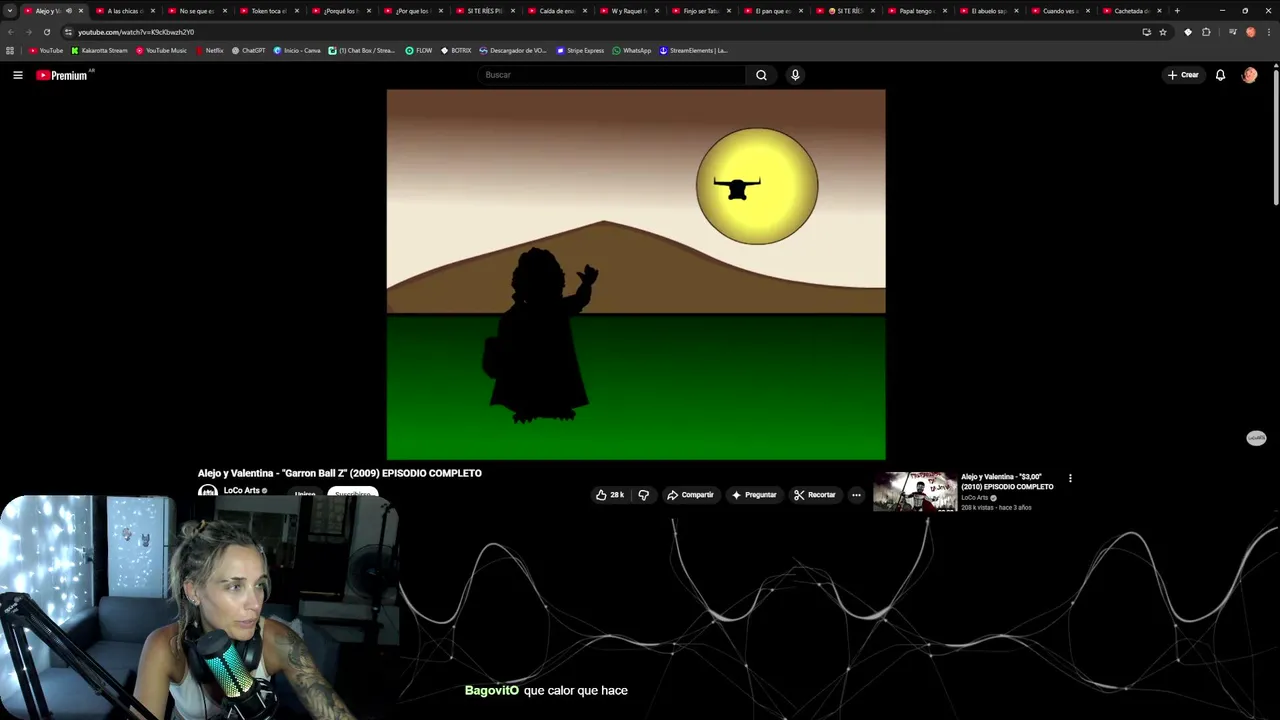Screen dimensions: 1280x720
Task: Open the StreamElements bookmark
Action: [x=693, y=50]
